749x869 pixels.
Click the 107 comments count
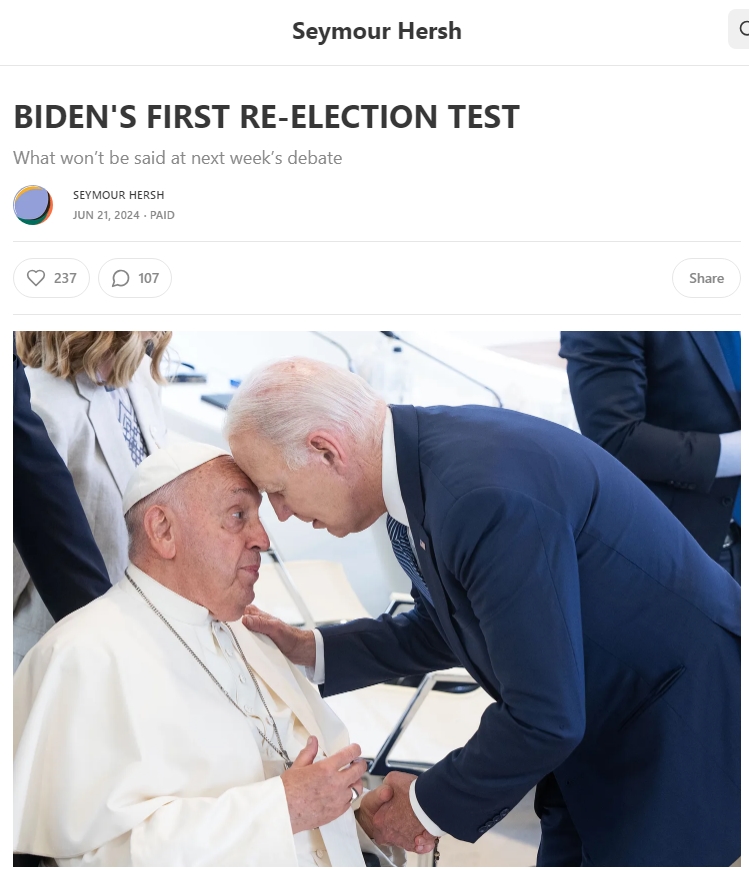[149, 278]
